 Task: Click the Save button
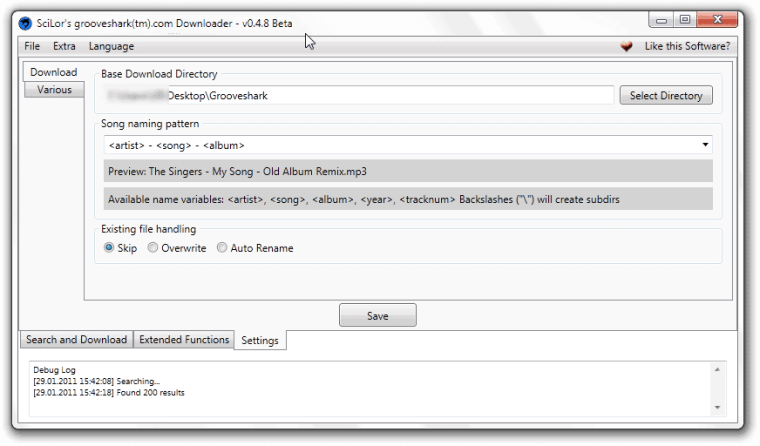point(377,316)
